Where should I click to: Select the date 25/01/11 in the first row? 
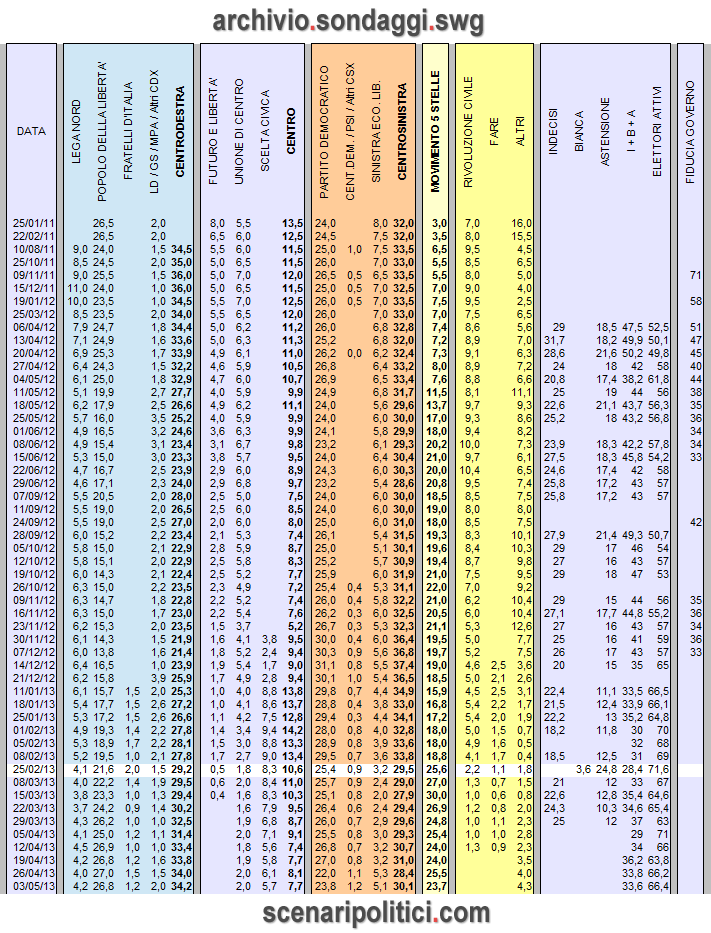(x=33, y=223)
